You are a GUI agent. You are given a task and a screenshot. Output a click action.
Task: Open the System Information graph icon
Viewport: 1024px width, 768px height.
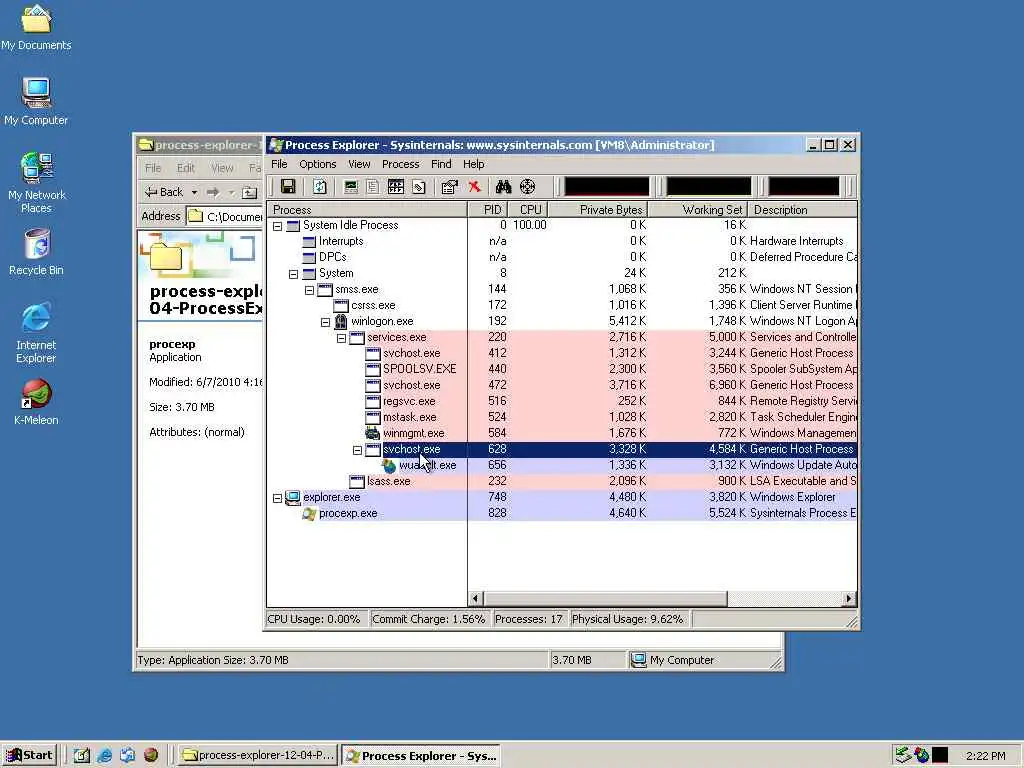click(351, 187)
